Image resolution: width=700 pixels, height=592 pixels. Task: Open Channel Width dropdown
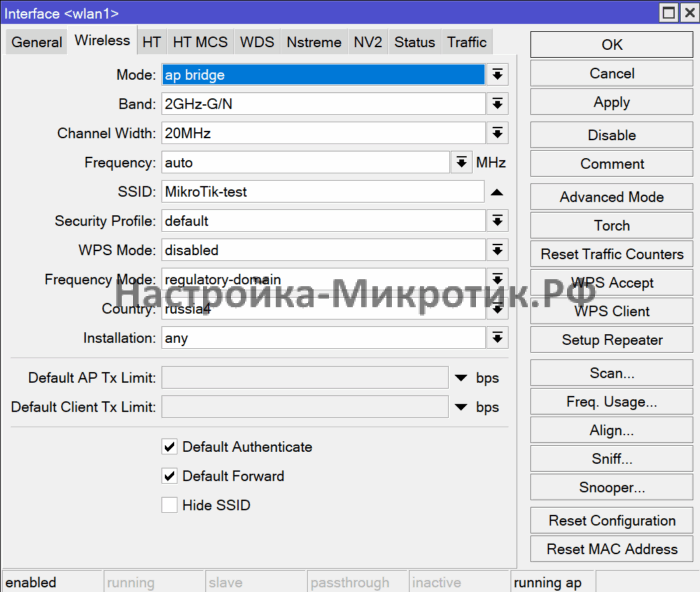tap(498, 133)
